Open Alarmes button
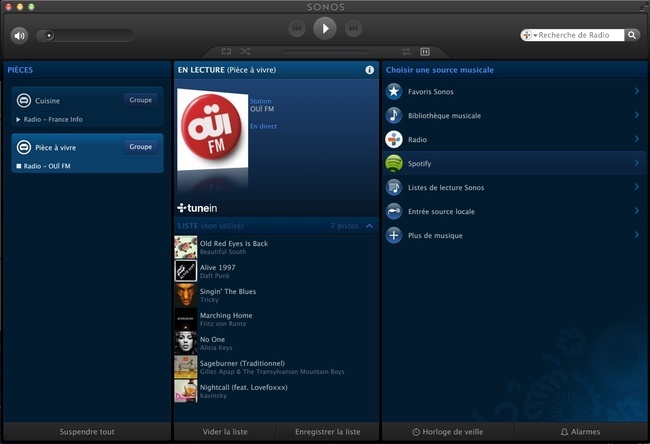650x444 pixels. [x=580, y=432]
